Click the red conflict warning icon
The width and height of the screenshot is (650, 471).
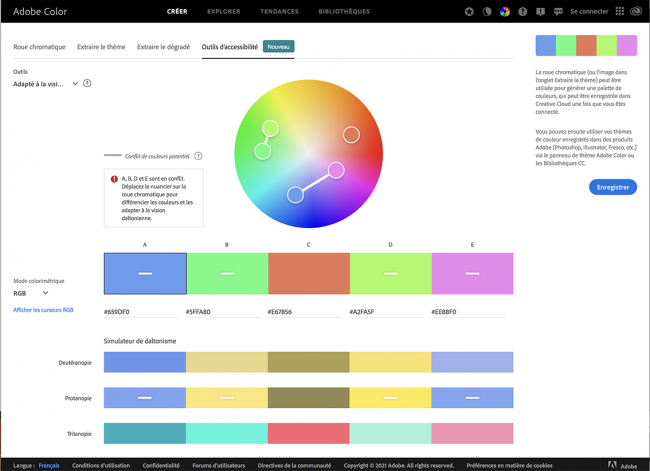coord(114,179)
